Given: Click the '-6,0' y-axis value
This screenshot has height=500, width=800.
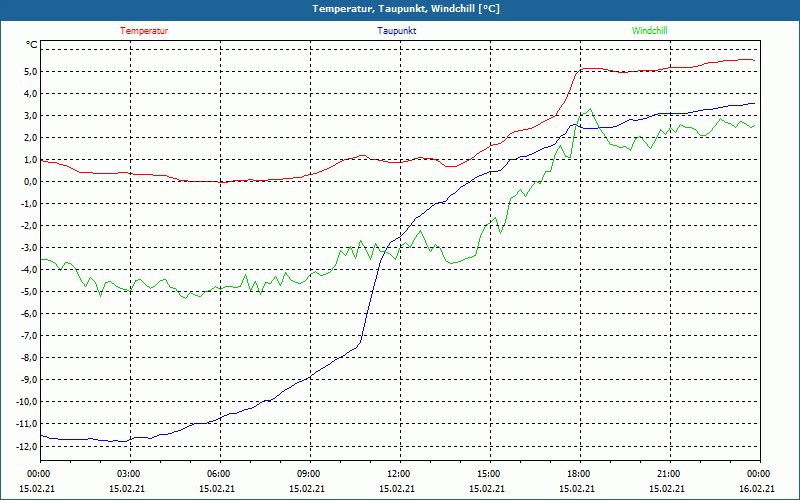Looking at the screenshot, I should pyautogui.click(x=30, y=313).
